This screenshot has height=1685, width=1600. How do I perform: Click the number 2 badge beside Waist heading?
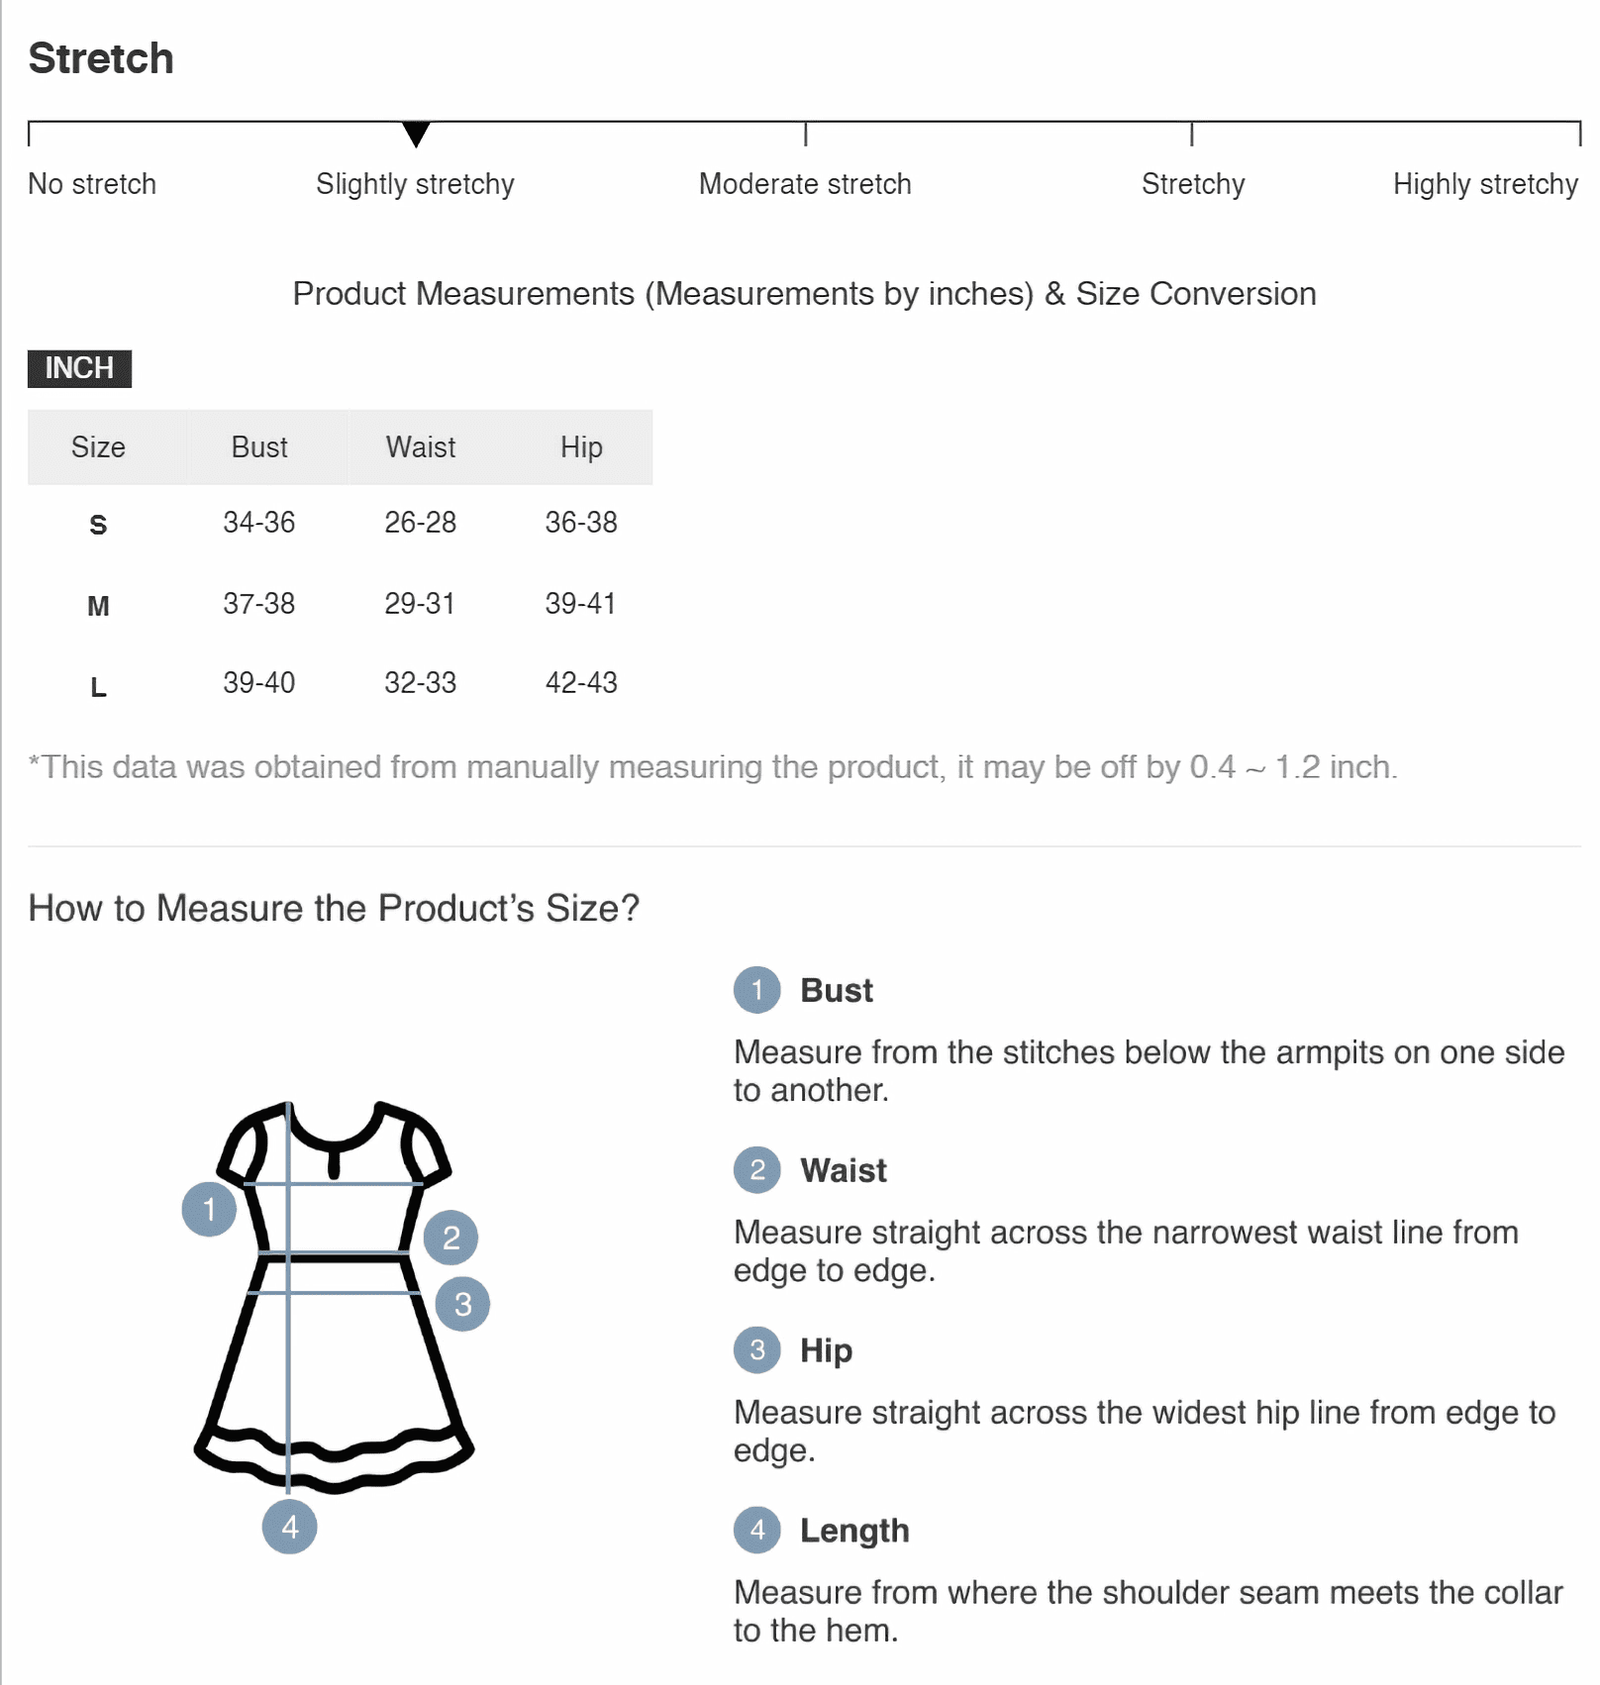[x=757, y=1170]
